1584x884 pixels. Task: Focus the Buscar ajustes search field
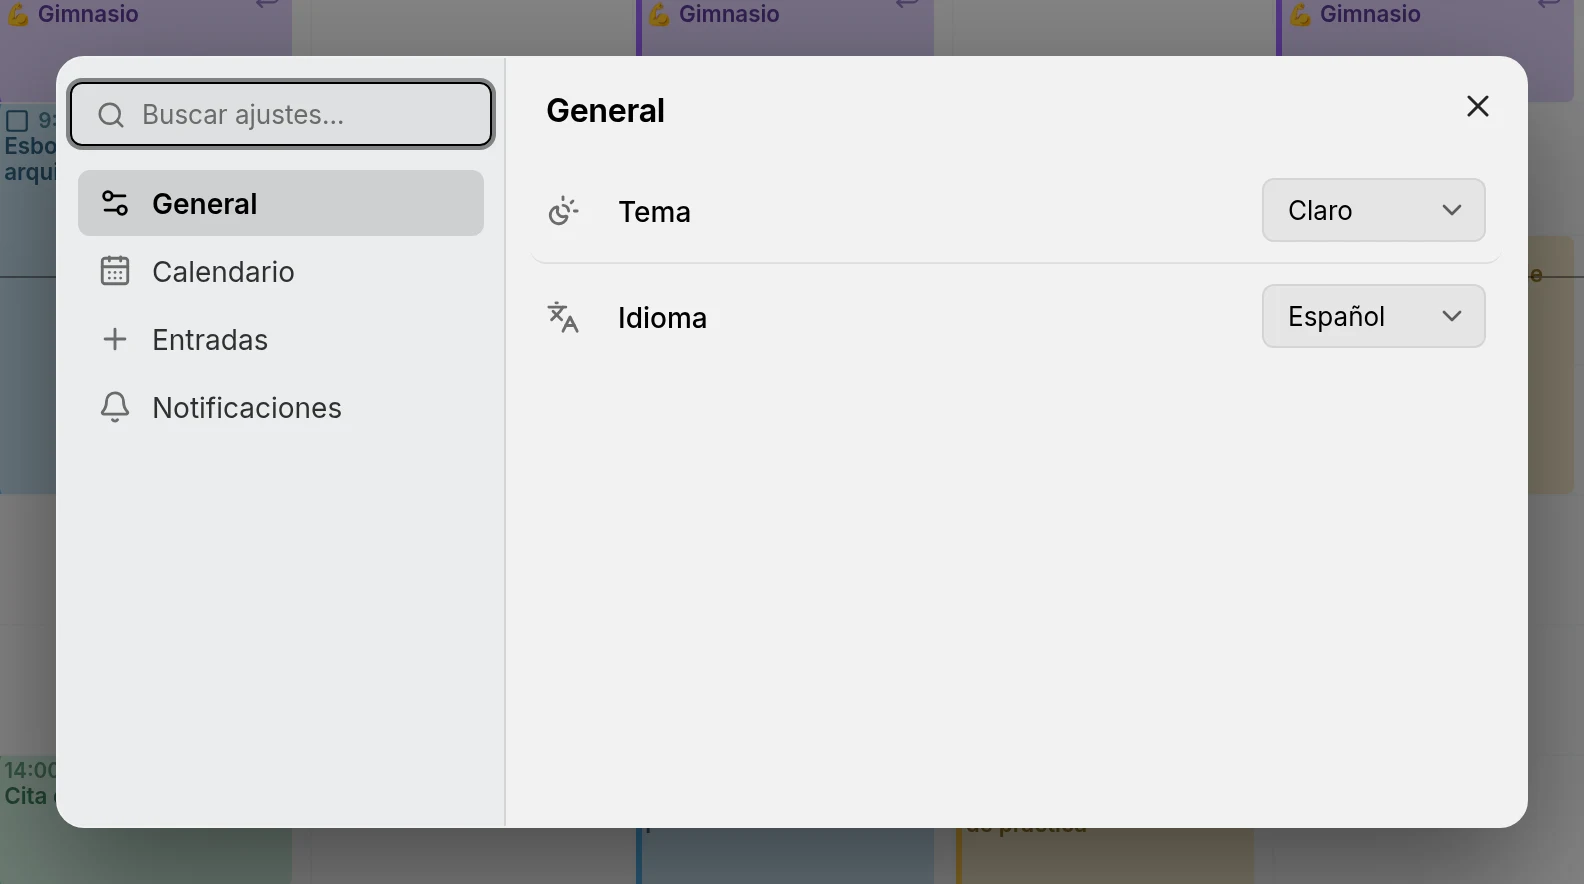281,115
